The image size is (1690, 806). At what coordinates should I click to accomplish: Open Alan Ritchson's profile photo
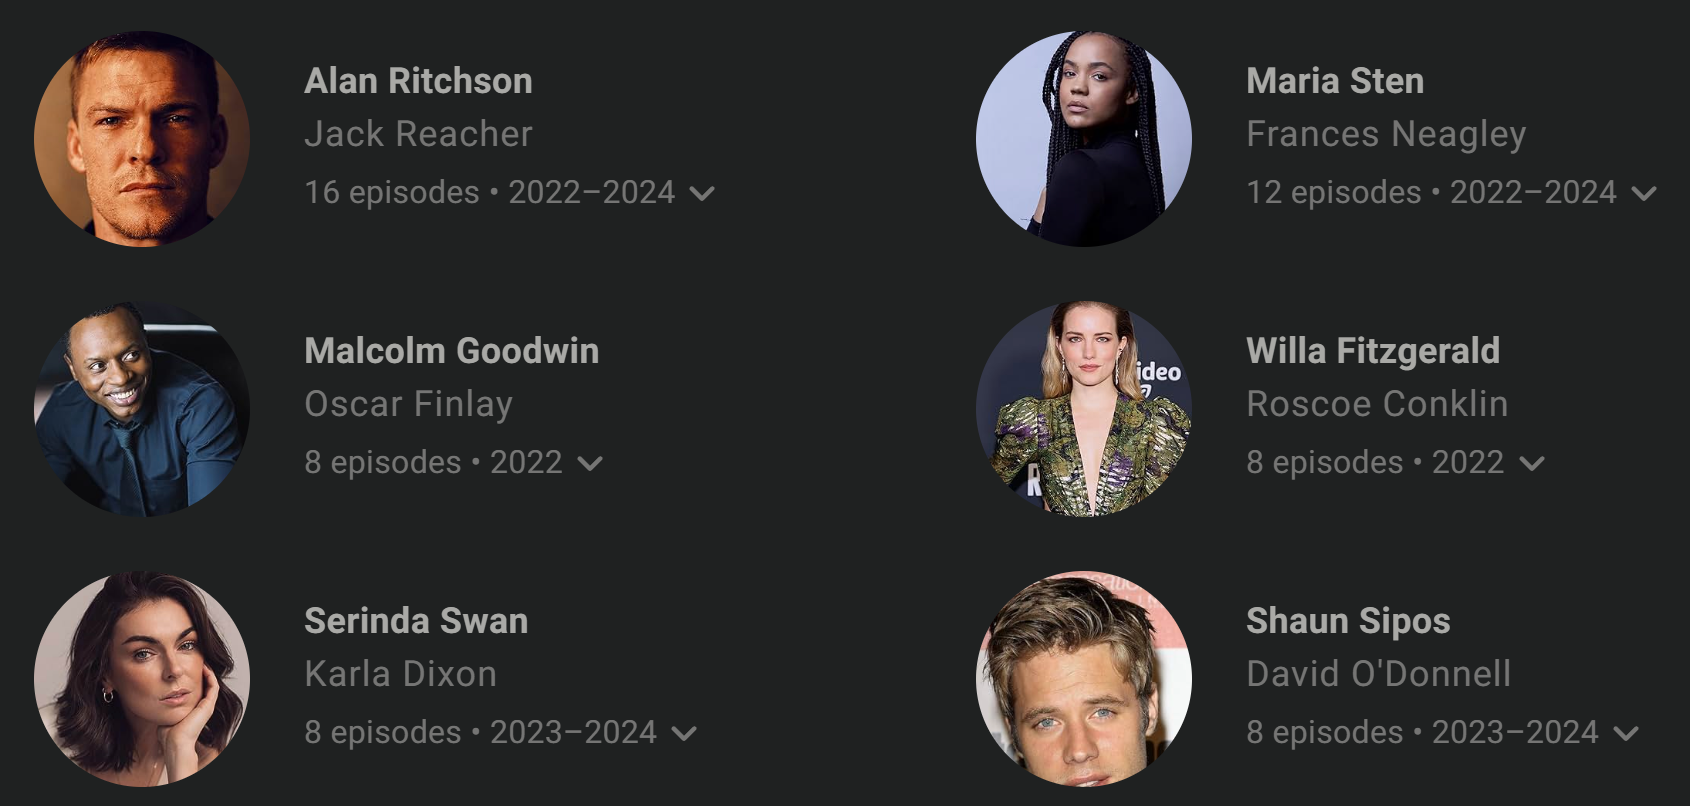click(x=142, y=139)
